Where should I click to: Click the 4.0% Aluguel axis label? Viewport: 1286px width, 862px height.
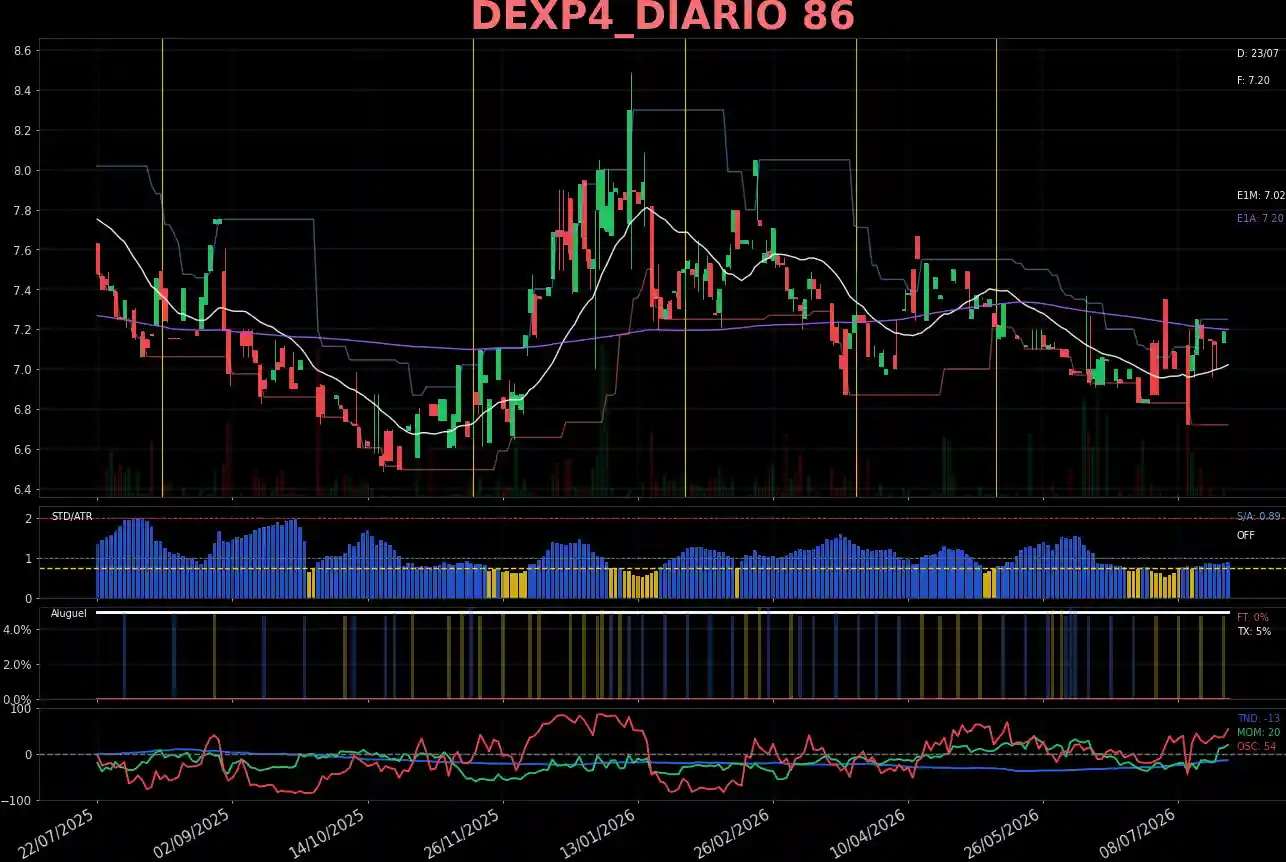pyautogui.click(x=19, y=630)
